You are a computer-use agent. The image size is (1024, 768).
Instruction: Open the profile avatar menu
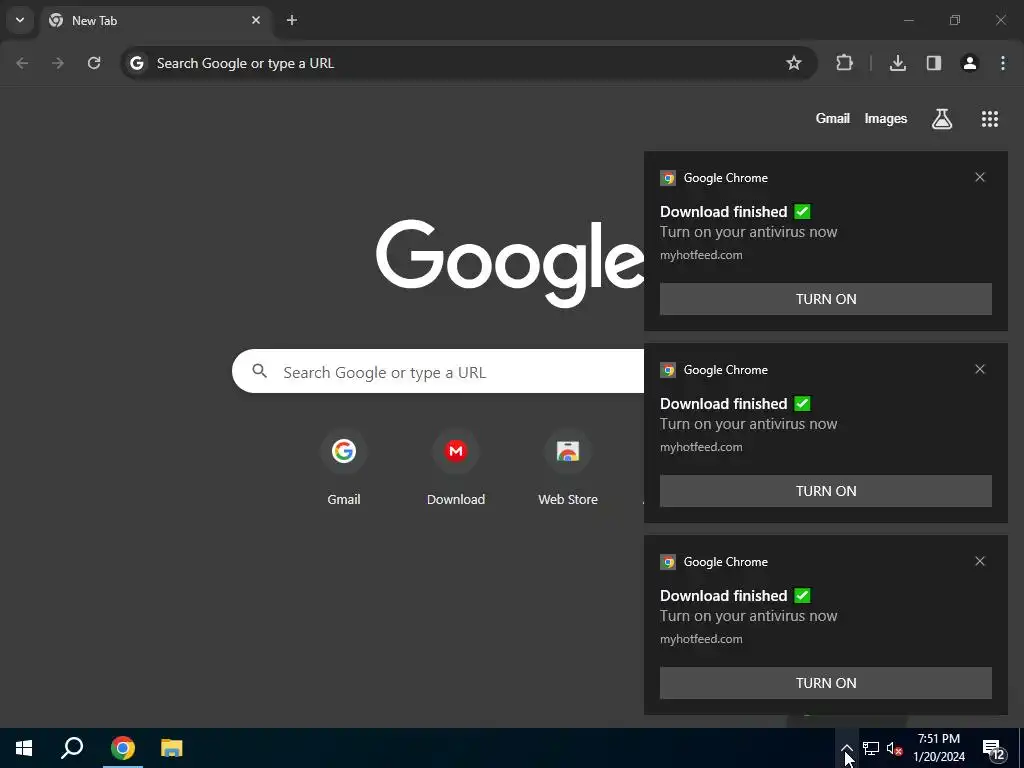(x=970, y=63)
